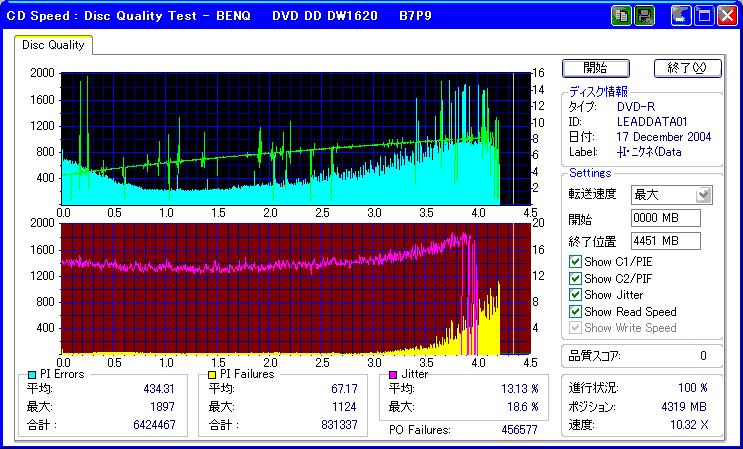Click the yellow PI Failures color swatch
Viewport: 743px width, 449px height.
212,375
